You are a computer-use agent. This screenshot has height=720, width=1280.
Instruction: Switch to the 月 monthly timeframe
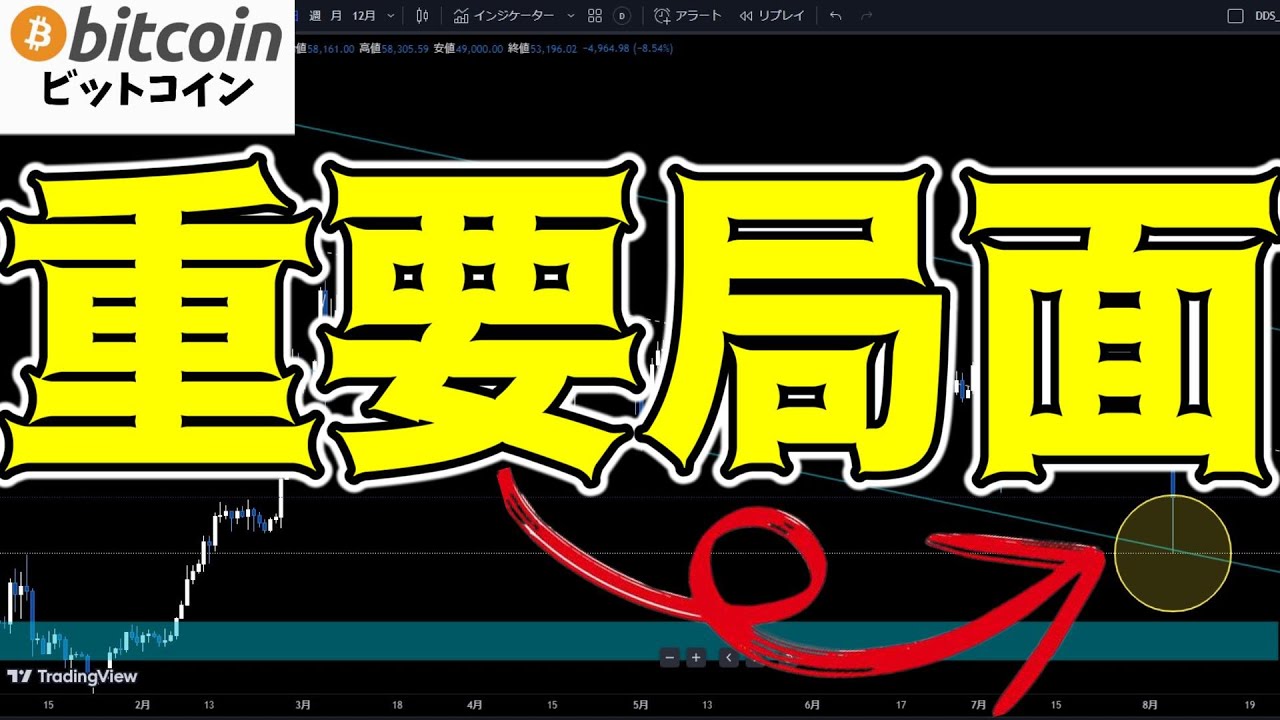click(x=337, y=16)
